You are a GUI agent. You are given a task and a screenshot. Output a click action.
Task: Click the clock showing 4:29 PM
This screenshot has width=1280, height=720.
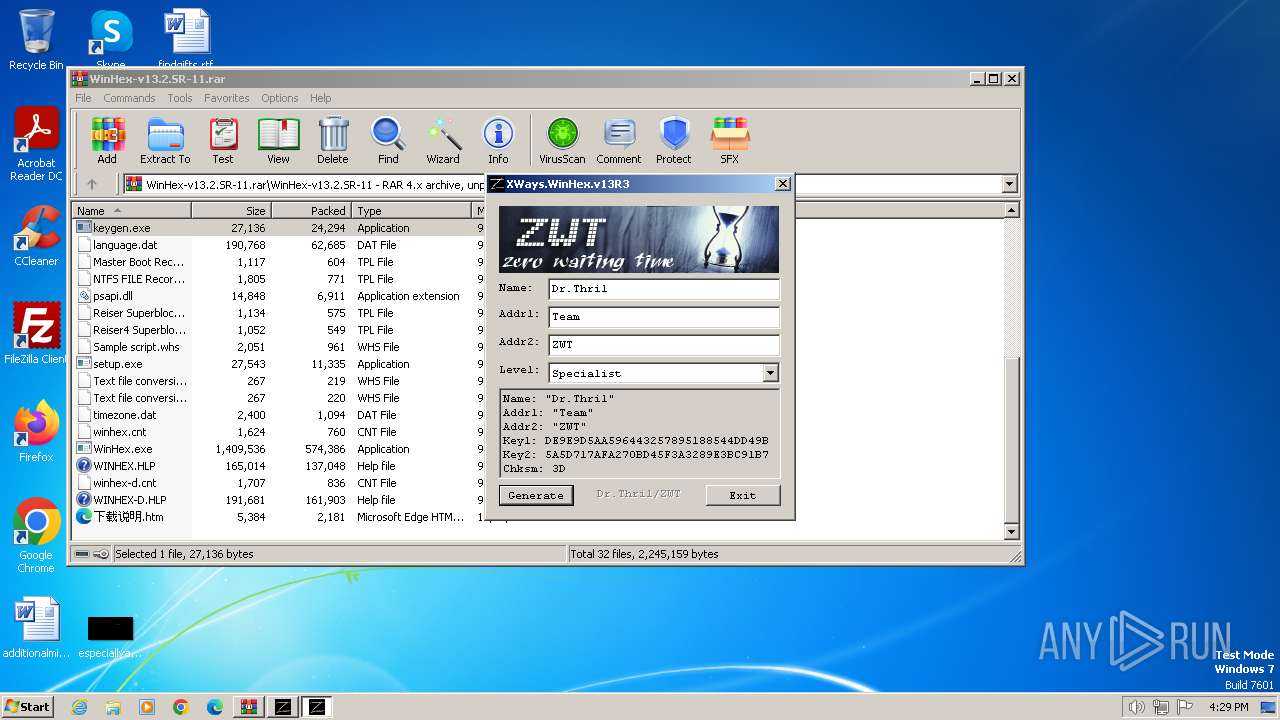(1228, 707)
